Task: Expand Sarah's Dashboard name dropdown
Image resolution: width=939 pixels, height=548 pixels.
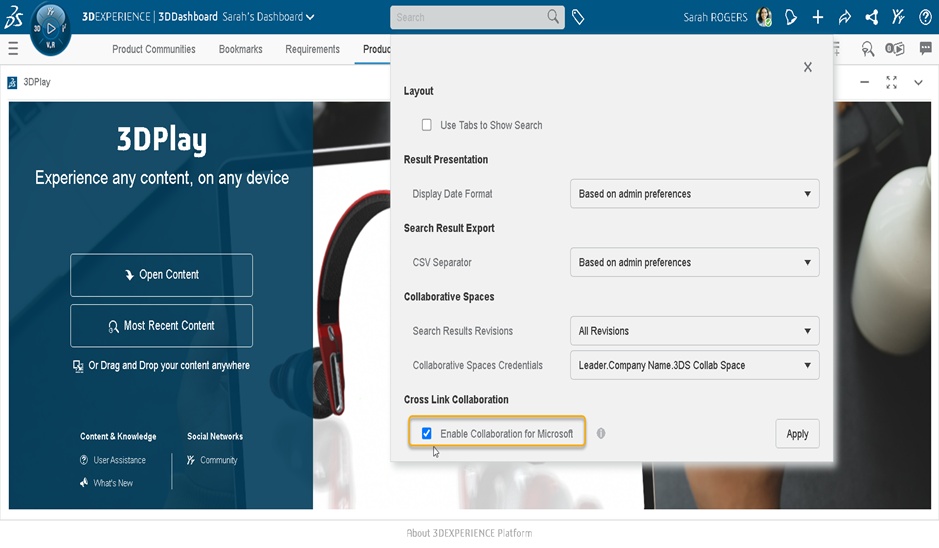Action: [268, 17]
